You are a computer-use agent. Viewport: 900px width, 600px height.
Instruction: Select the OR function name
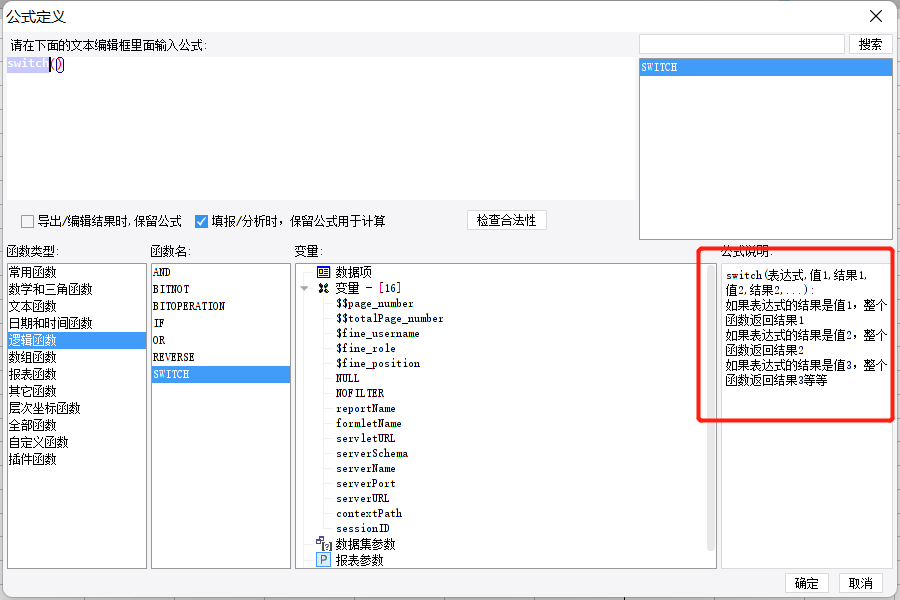[x=221, y=340]
